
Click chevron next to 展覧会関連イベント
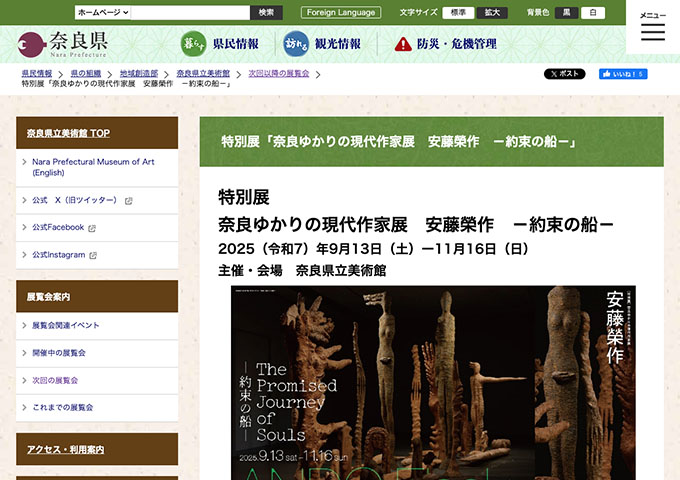(24, 325)
